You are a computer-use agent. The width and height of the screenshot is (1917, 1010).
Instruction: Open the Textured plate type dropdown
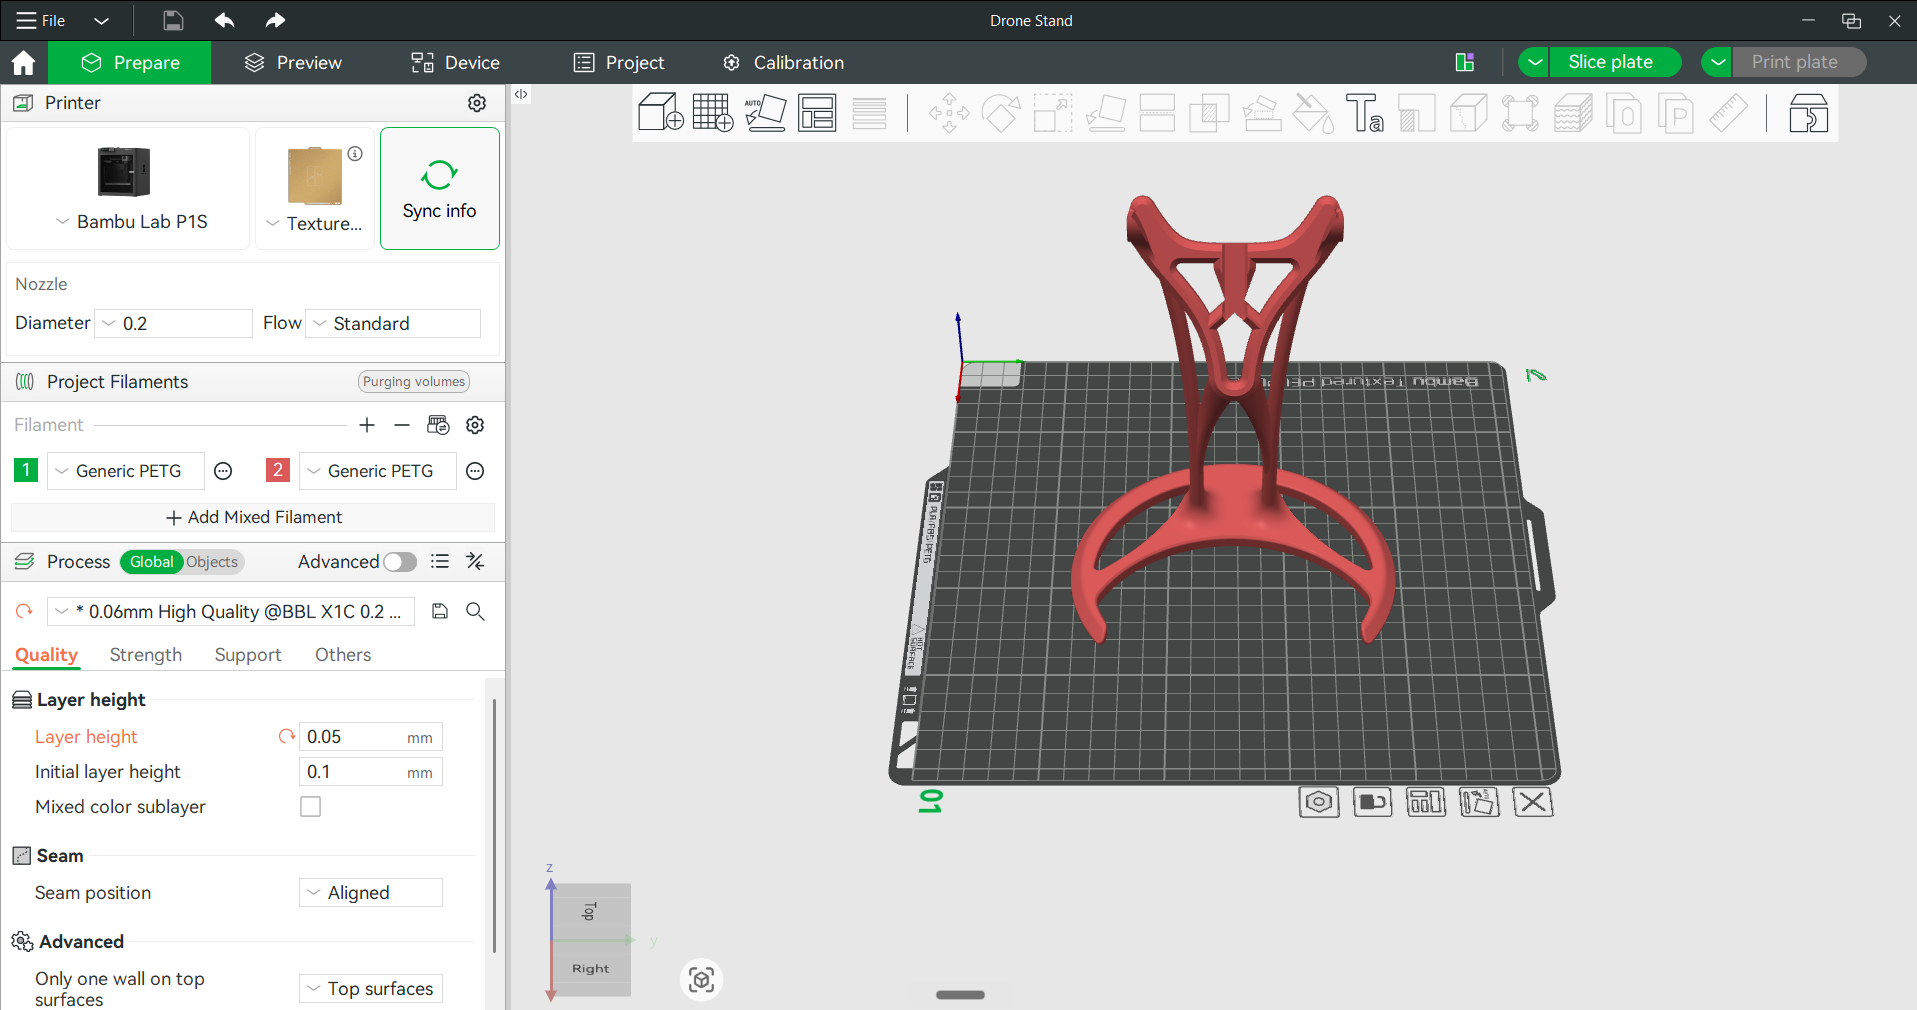click(314, 223)
